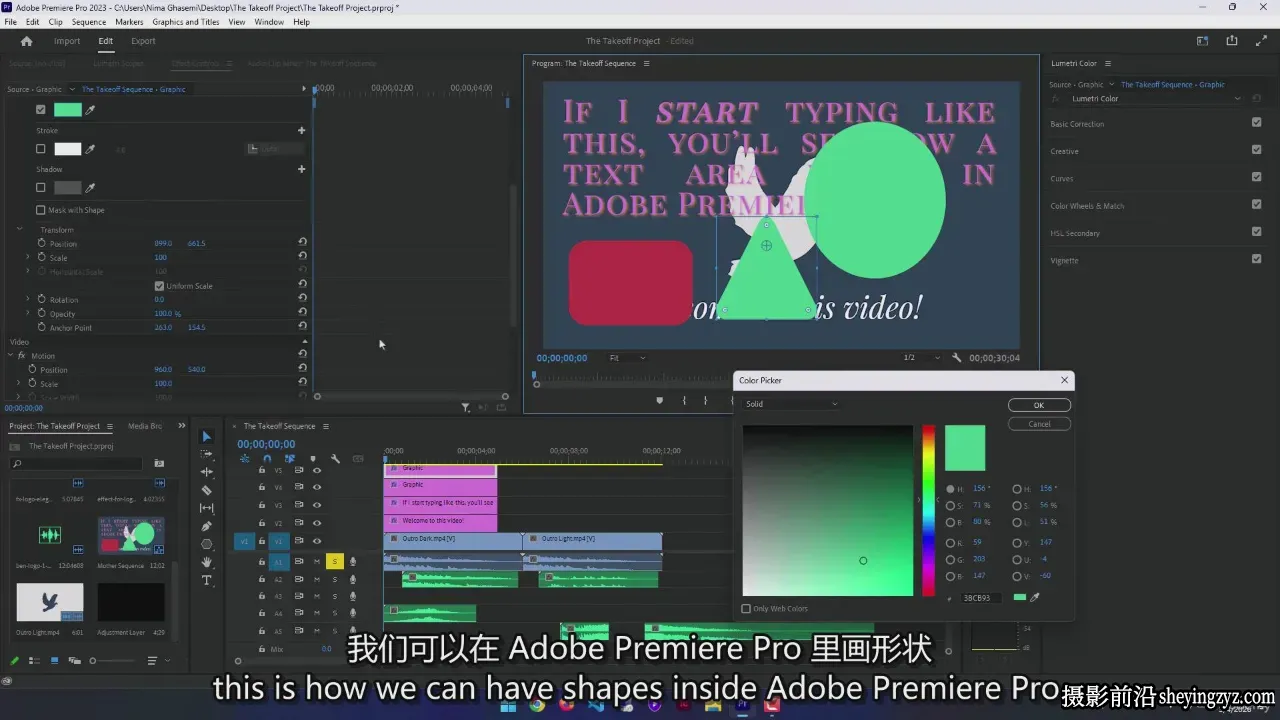Collapse the Motion effect
Viewport: 1280px width, 720px height.
coord(10,356)
